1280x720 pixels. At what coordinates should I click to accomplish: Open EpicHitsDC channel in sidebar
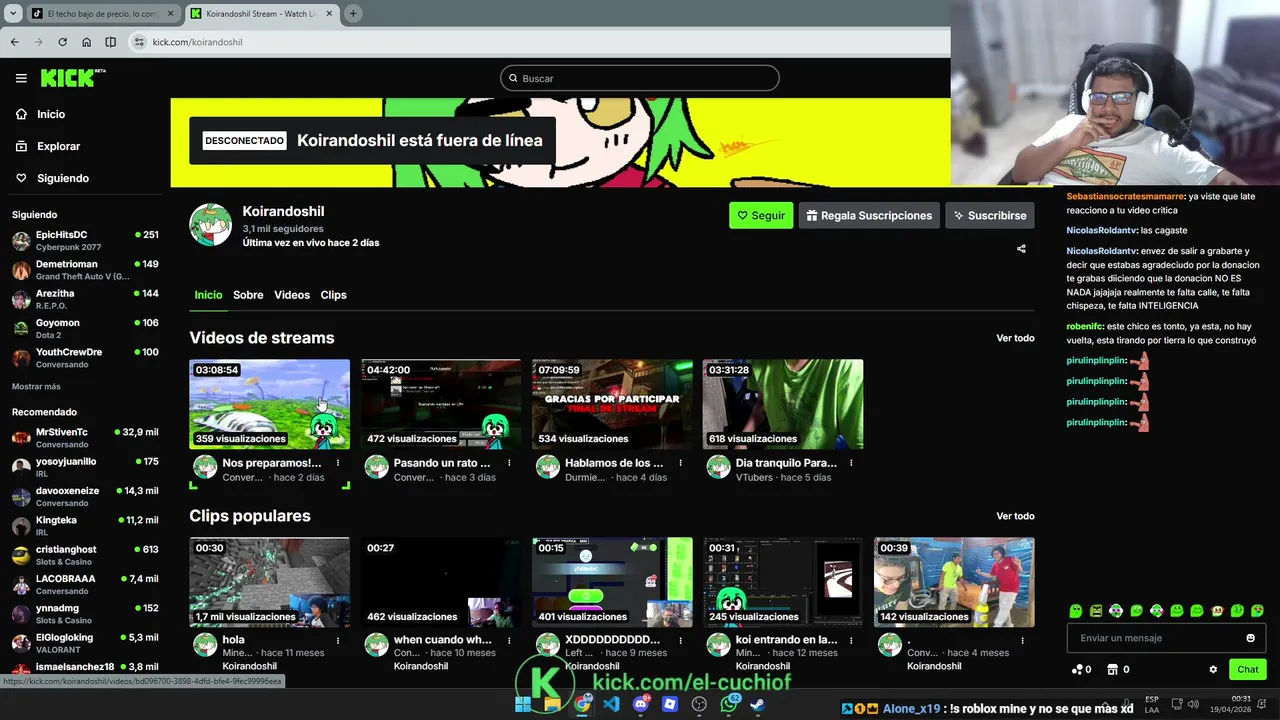85,240
